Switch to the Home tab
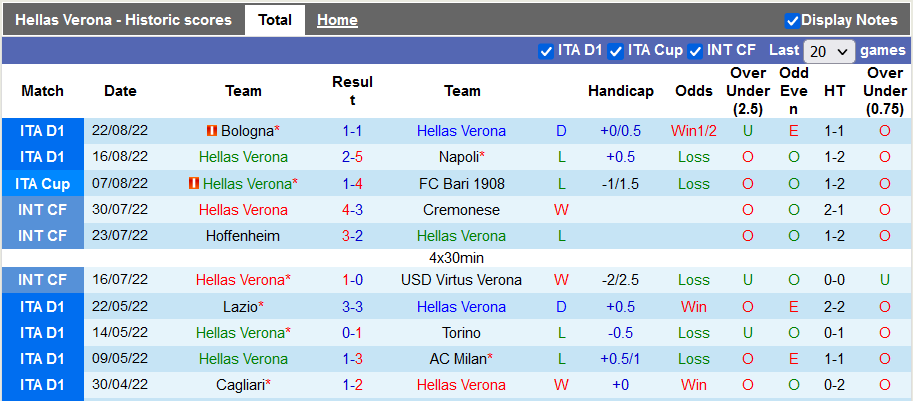Screen dimensions: 913x401 coord(337,20)
